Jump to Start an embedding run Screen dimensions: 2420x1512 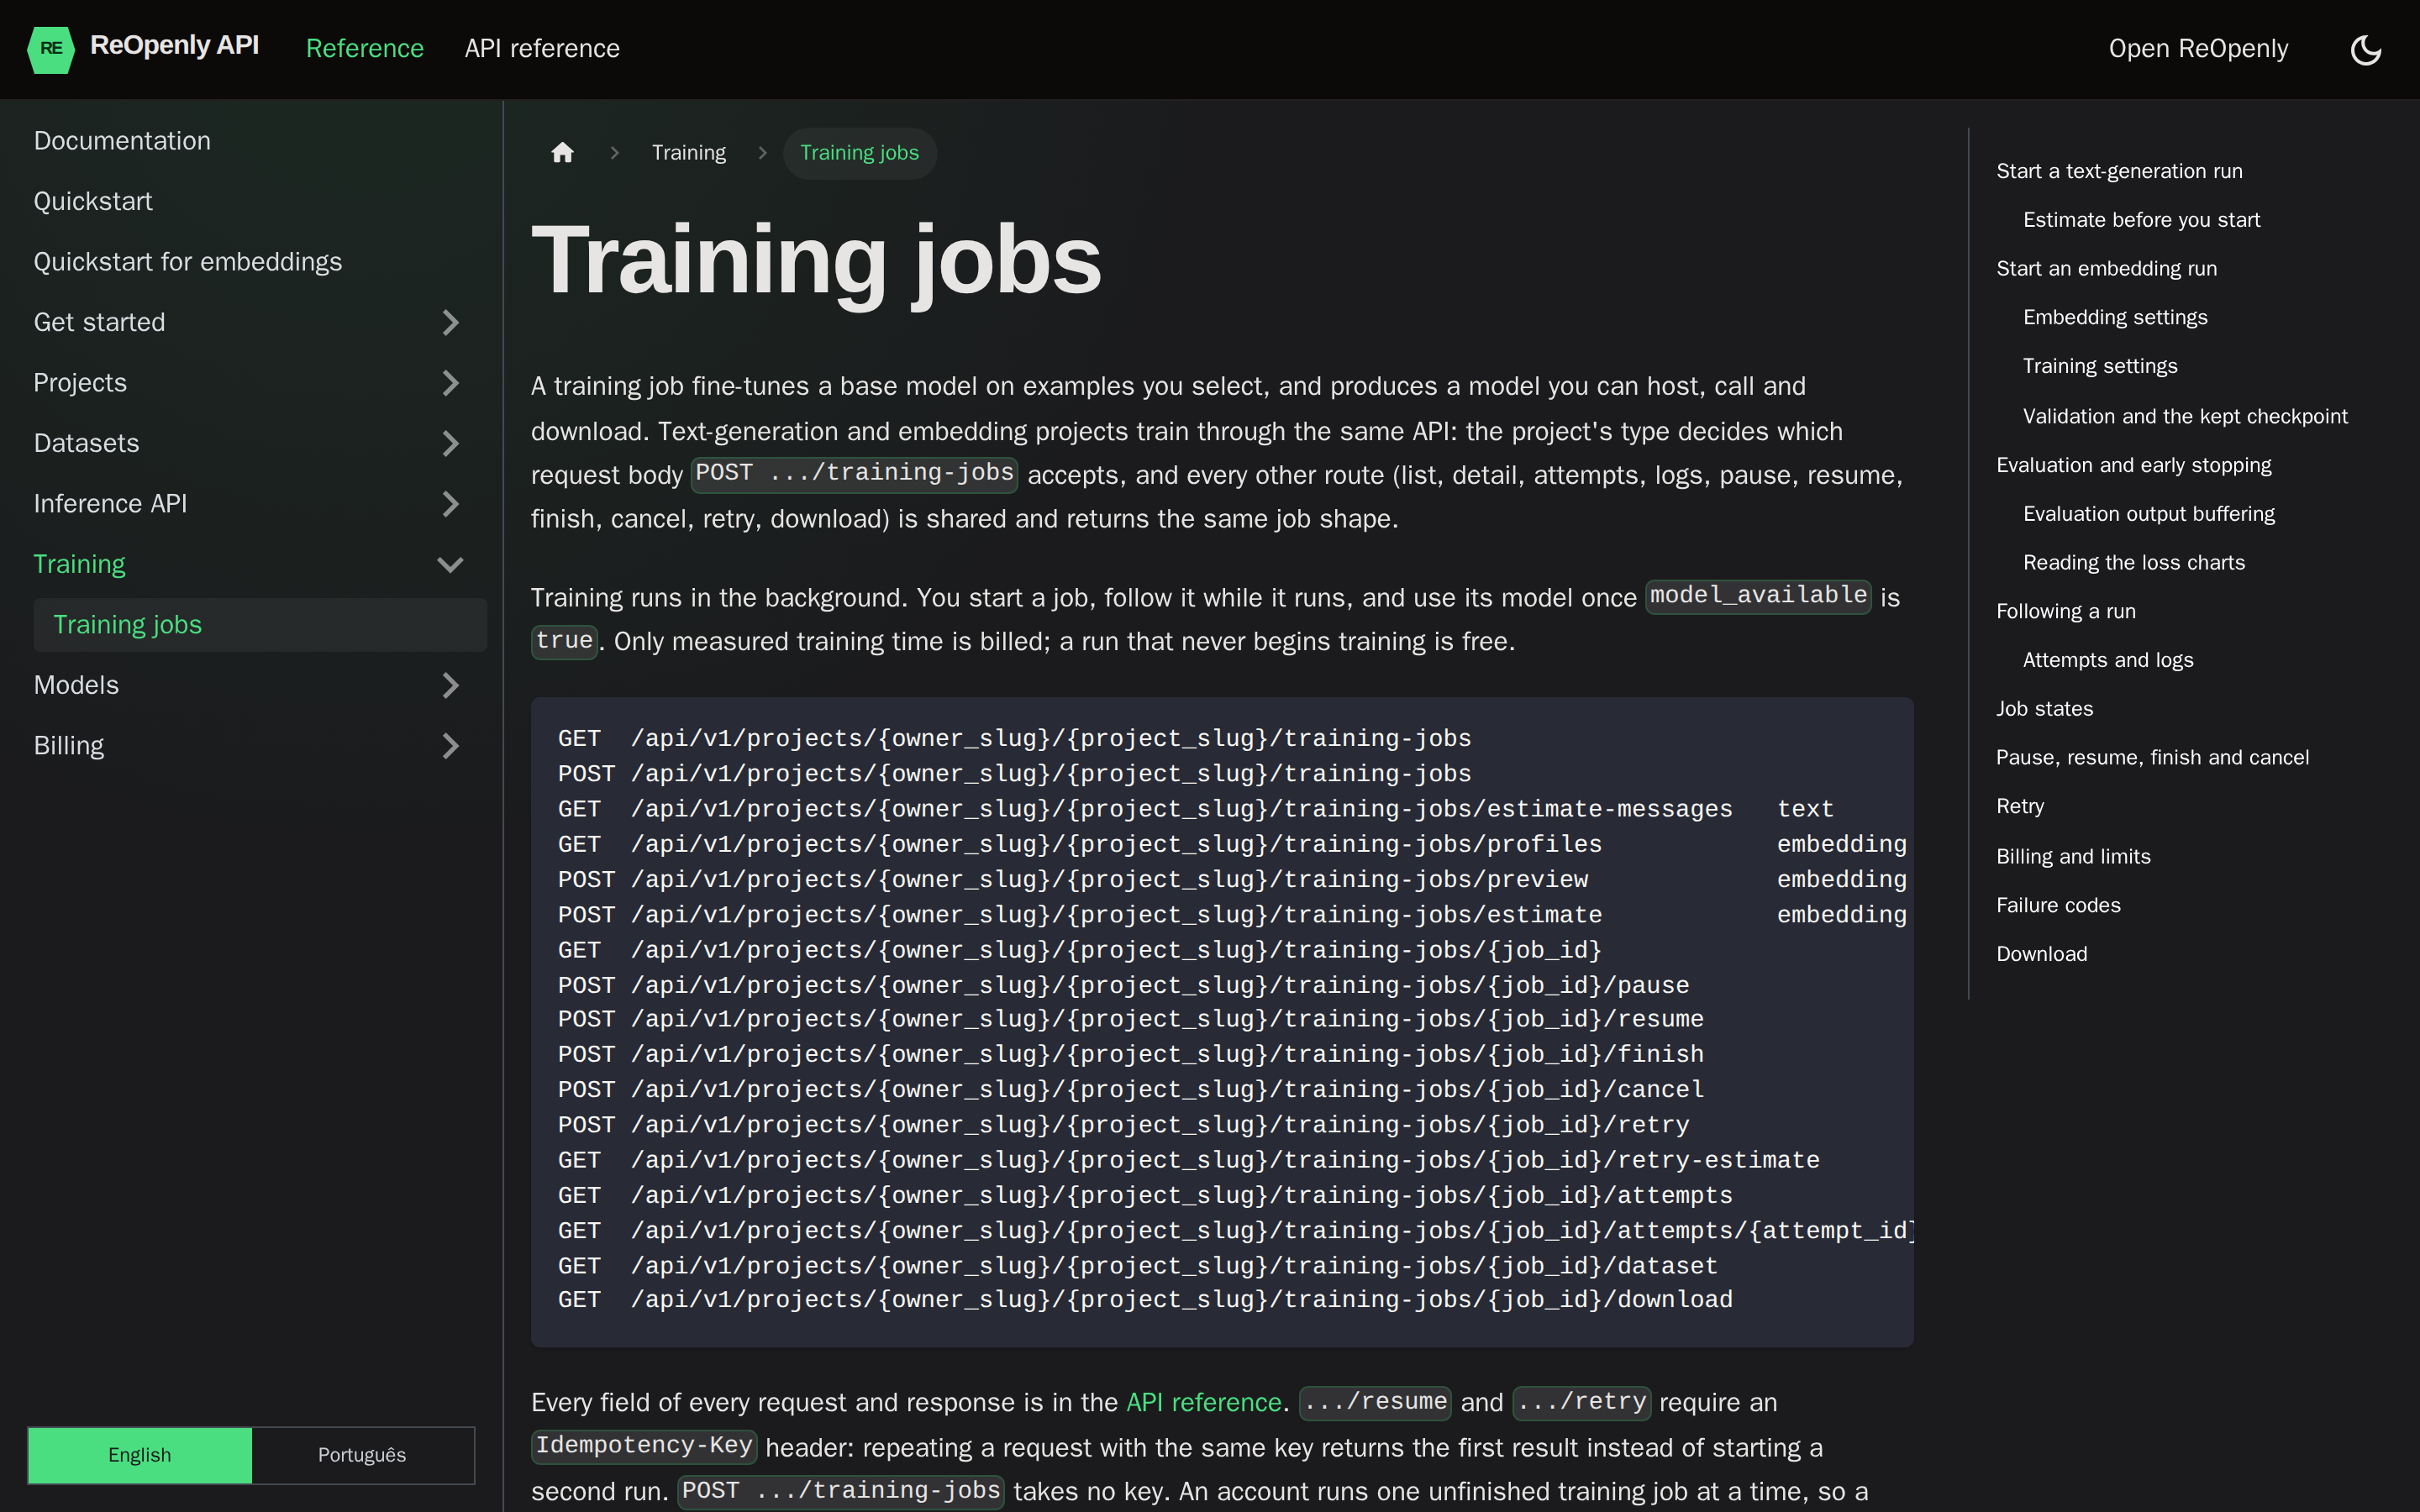2106,269
